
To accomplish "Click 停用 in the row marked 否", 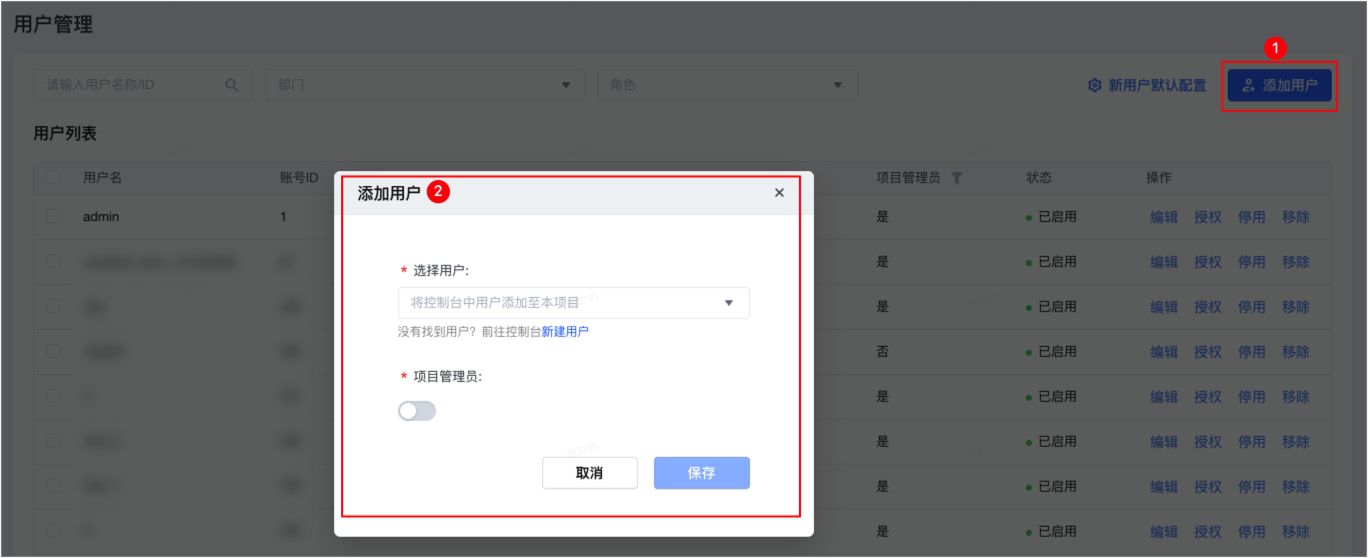I will (x=1252, y=352).
